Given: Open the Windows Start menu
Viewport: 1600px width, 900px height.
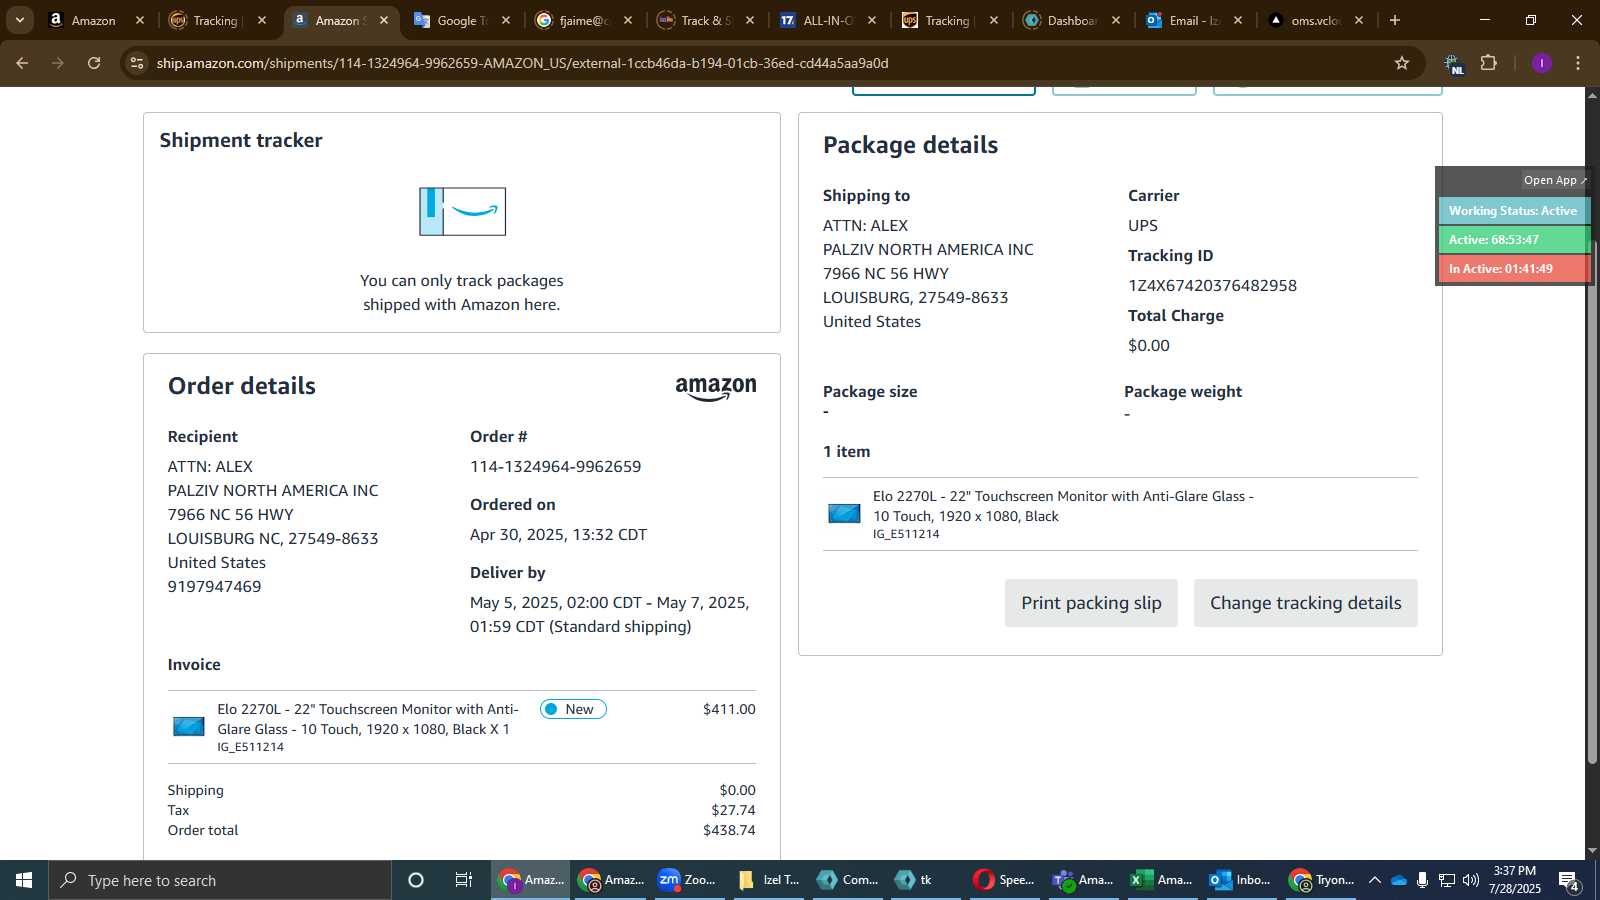Looking at the screenshot, I should pos(24,880).
